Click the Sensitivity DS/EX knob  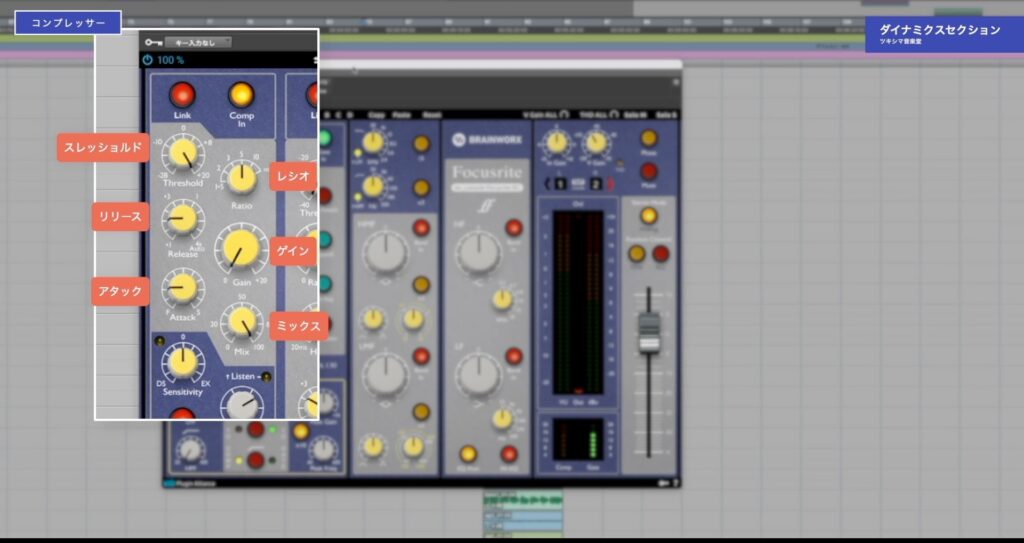point(182,363)
